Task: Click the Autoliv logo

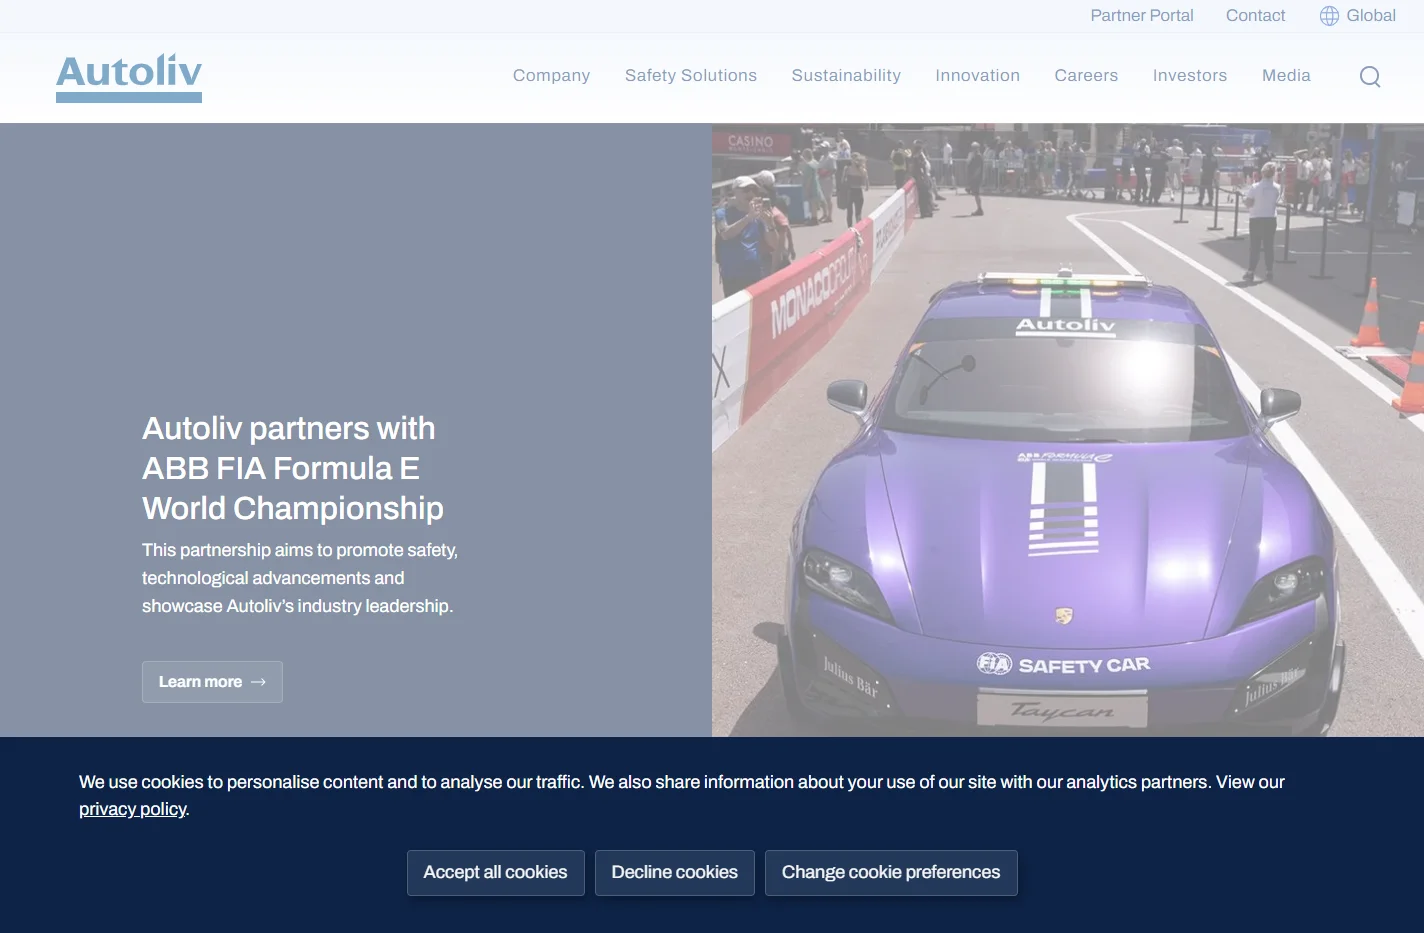Action: [129, 78]
